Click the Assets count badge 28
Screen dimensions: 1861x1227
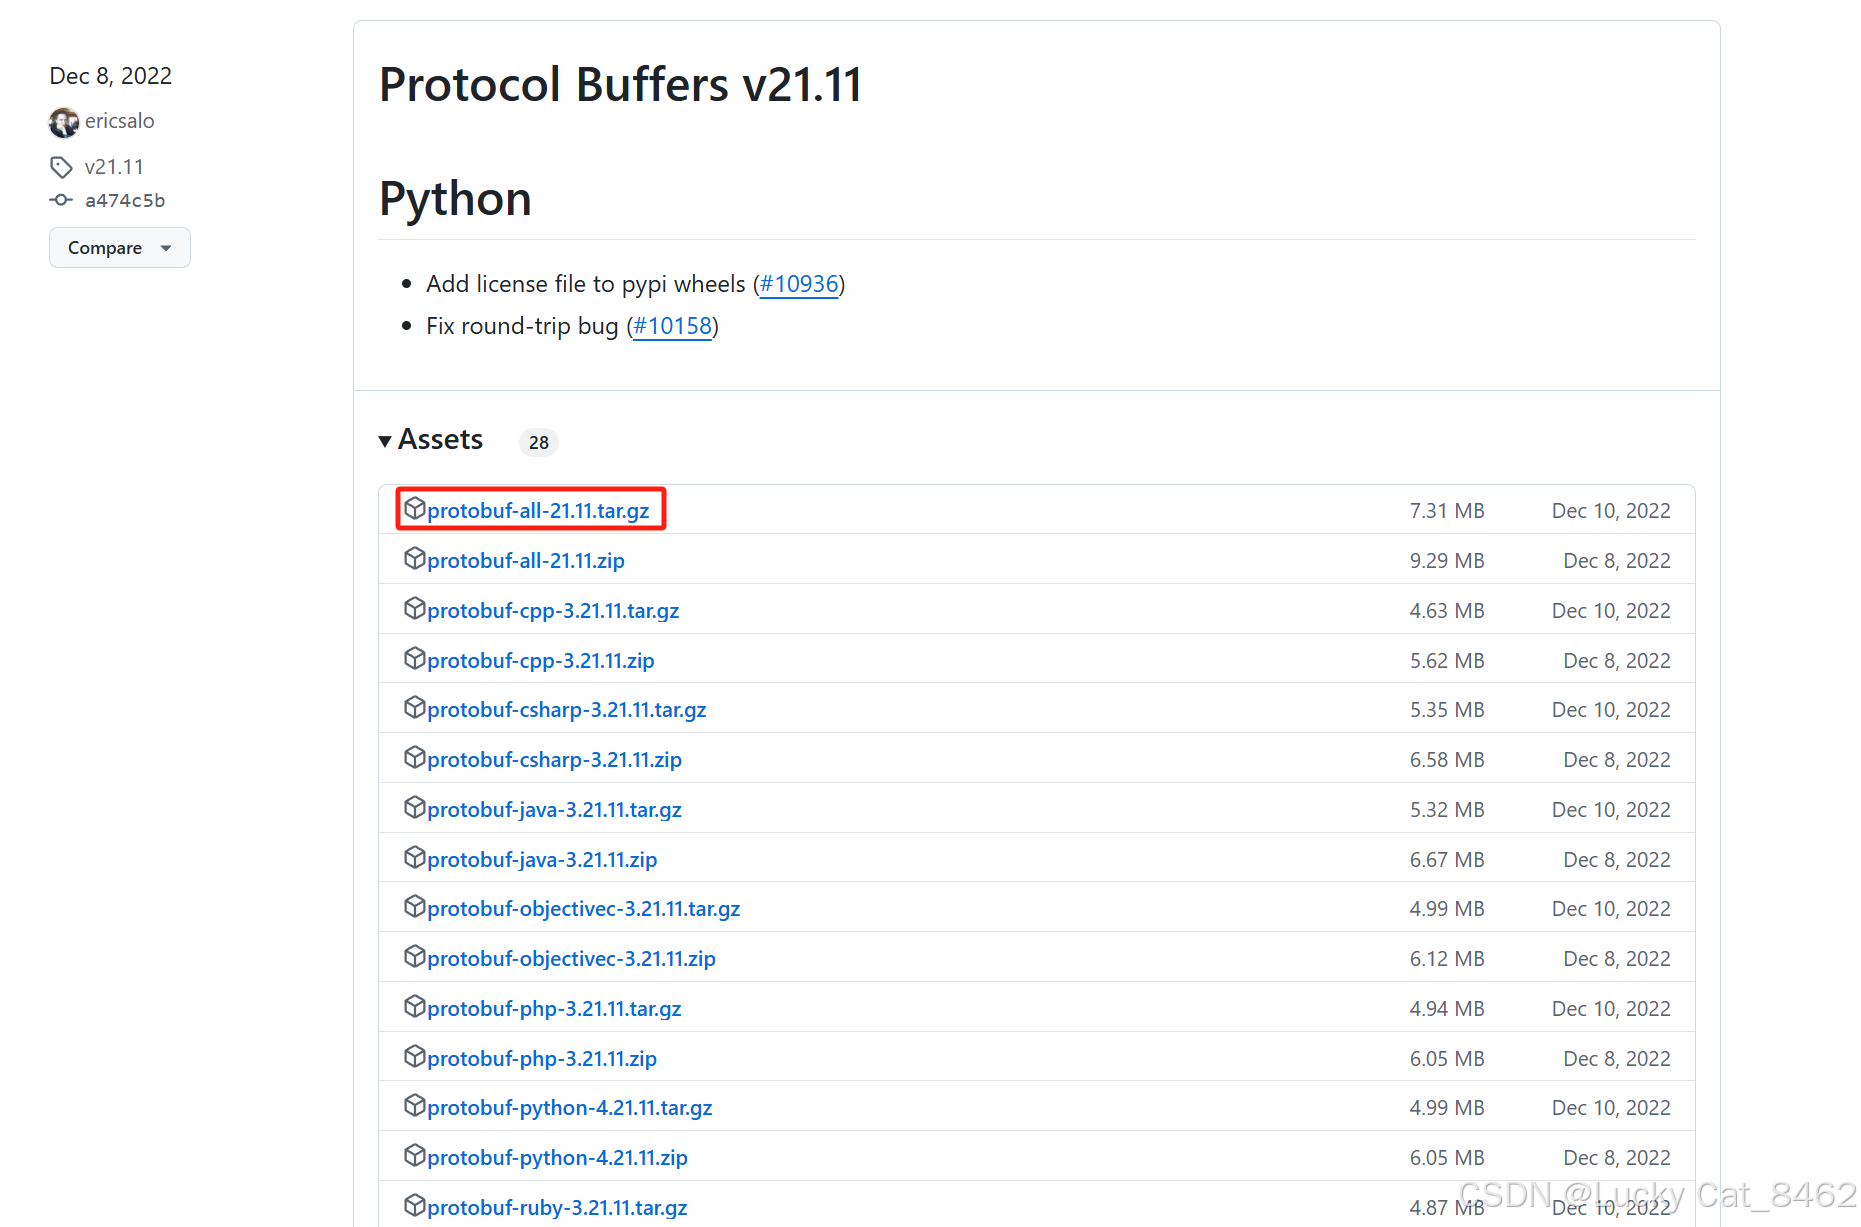pyautogui.click(x=539, y=442)
